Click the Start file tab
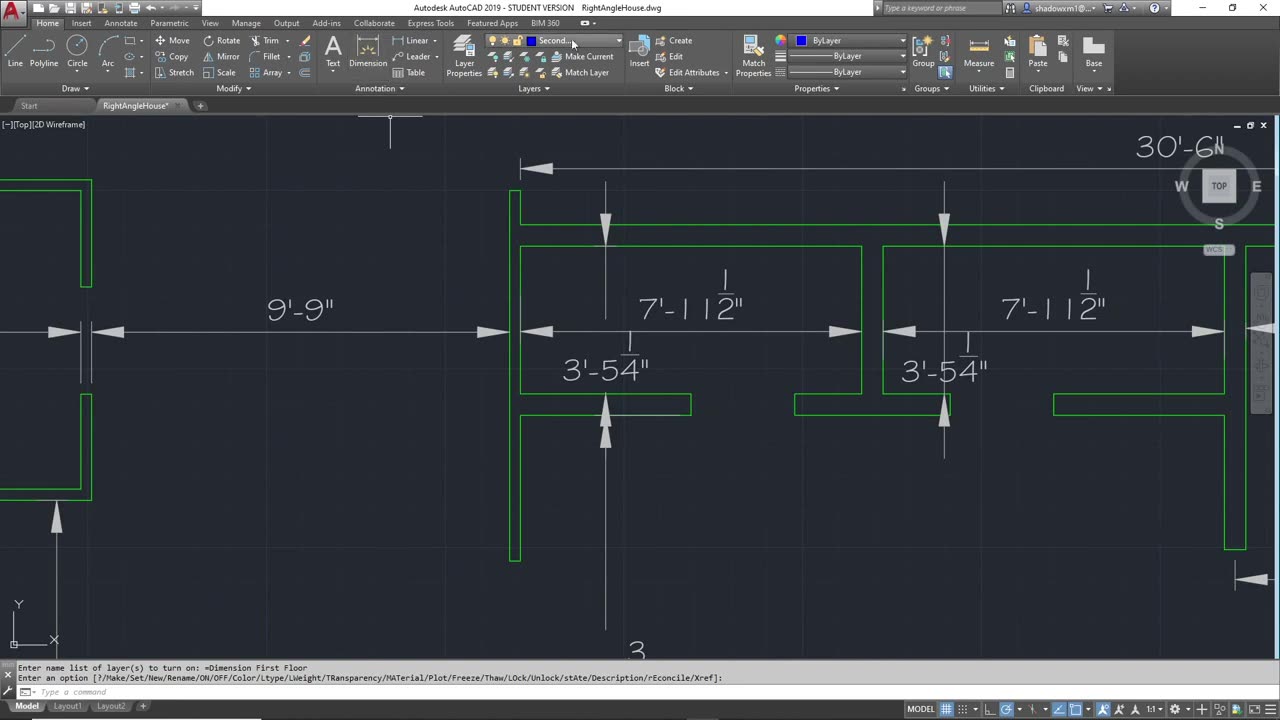Viewport: 1280px width, 720px height. click(x=29, y=105)
